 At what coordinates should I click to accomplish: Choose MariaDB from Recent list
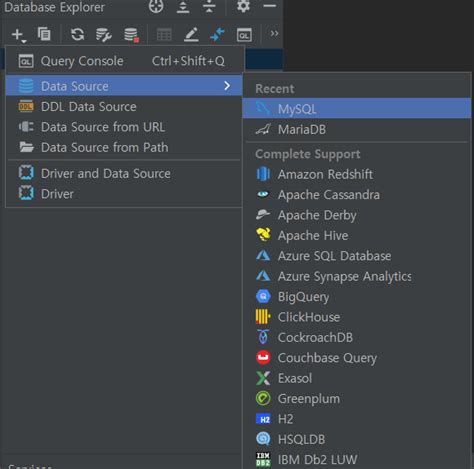click(357, 129)
